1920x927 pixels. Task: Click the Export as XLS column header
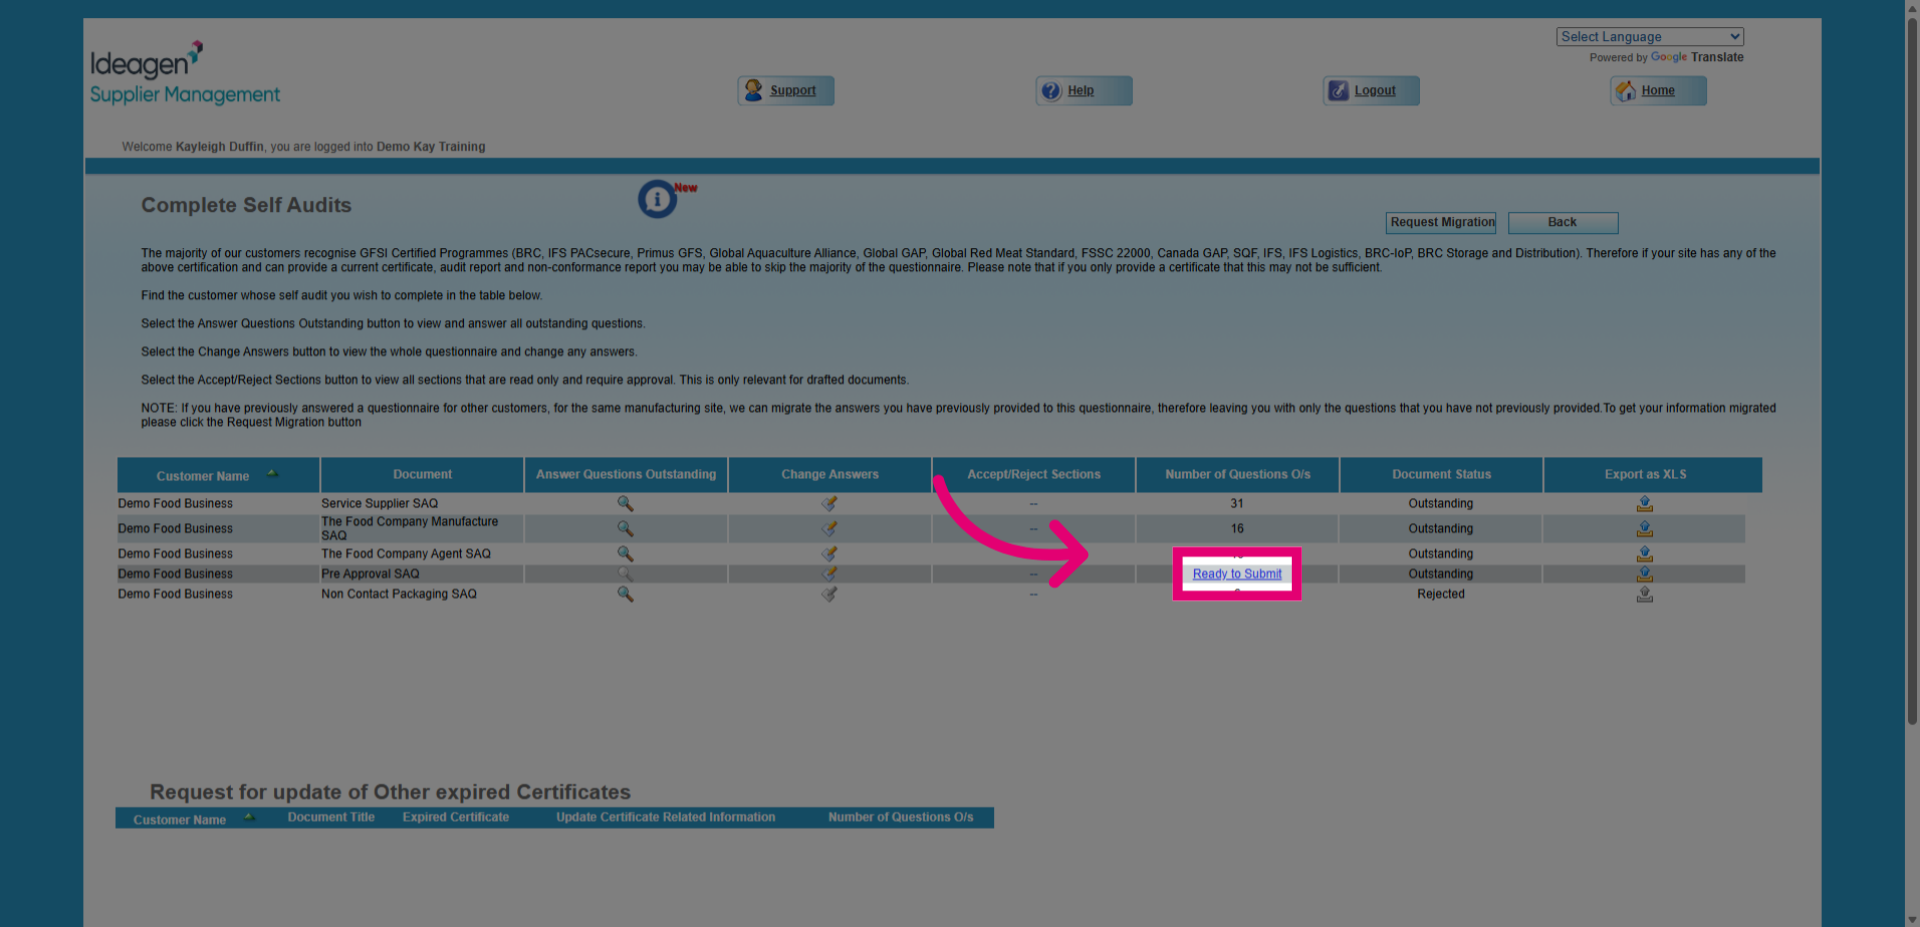tap(1653, 475)
